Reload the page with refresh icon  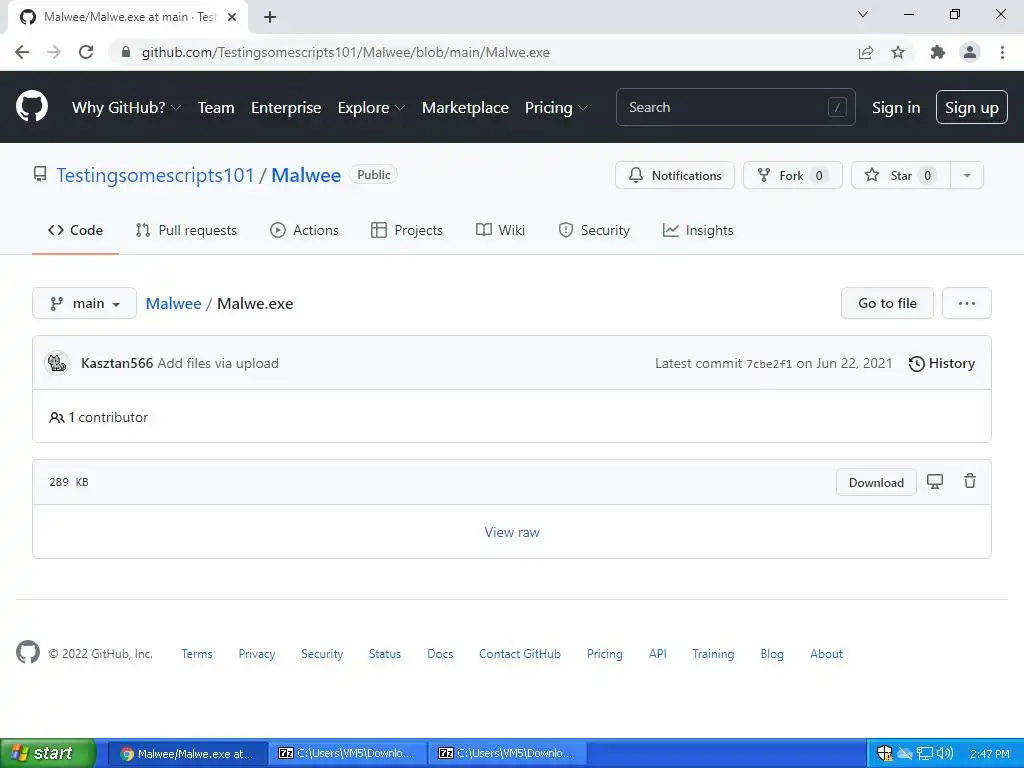coord(86,52)
